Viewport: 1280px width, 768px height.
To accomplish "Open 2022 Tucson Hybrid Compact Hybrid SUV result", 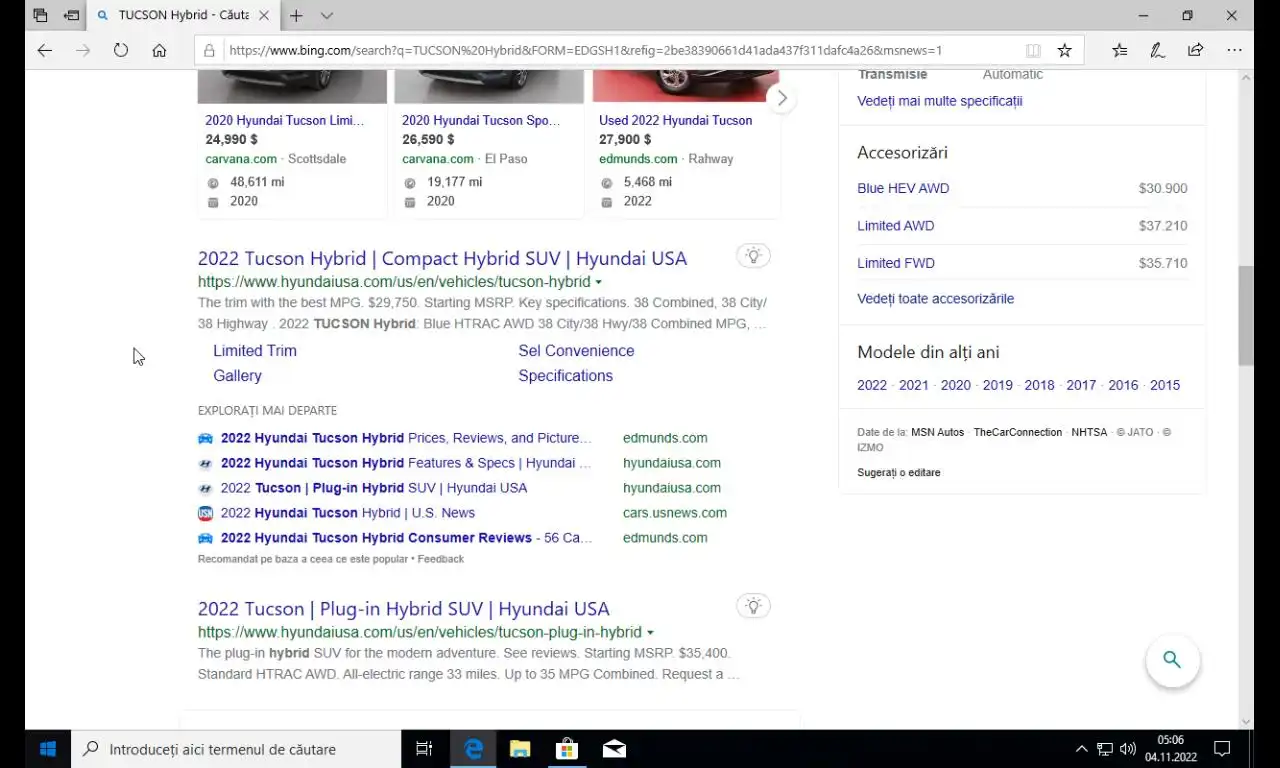I will (442, 258).
